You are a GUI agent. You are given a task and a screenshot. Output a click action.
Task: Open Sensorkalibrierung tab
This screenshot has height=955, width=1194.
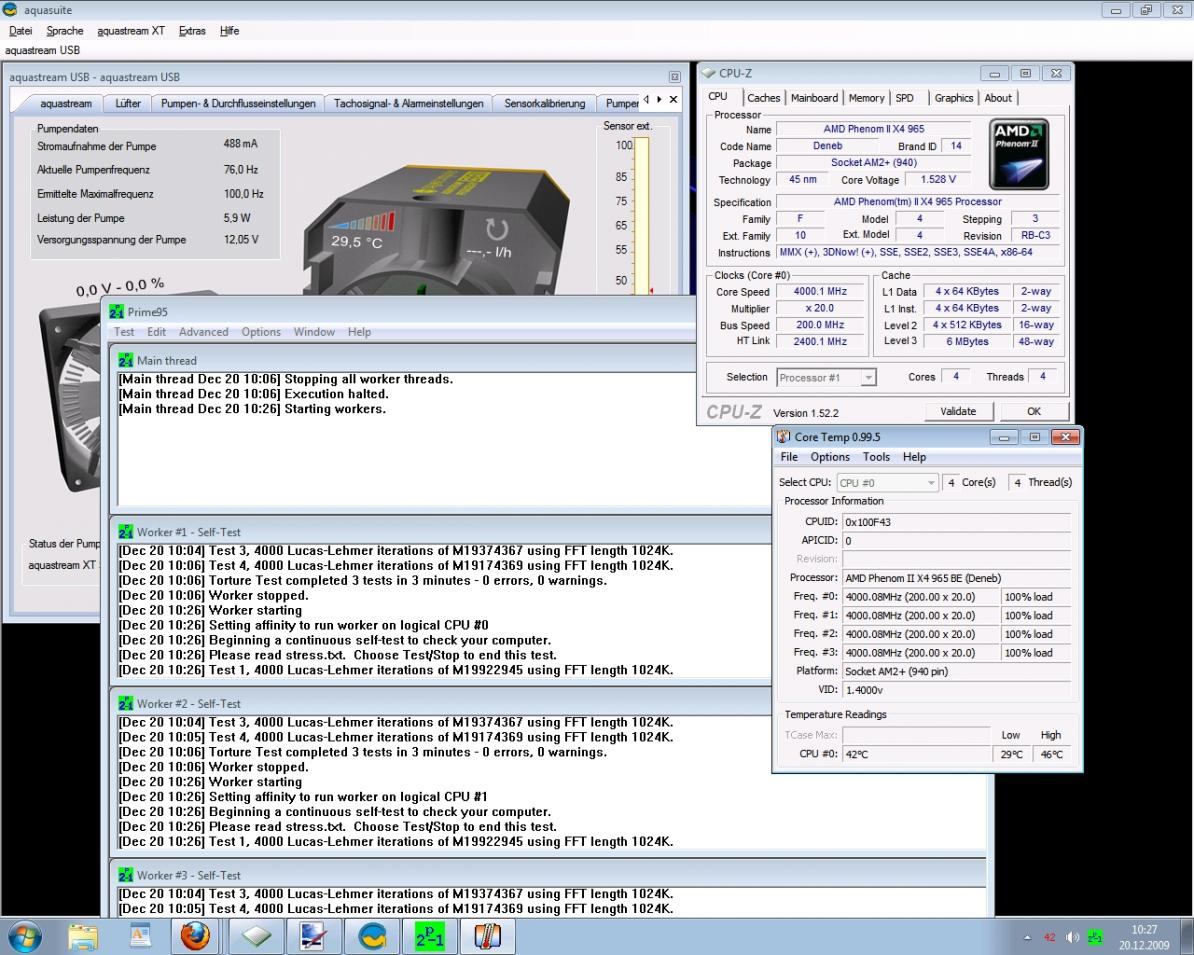(x=544, y=103)
